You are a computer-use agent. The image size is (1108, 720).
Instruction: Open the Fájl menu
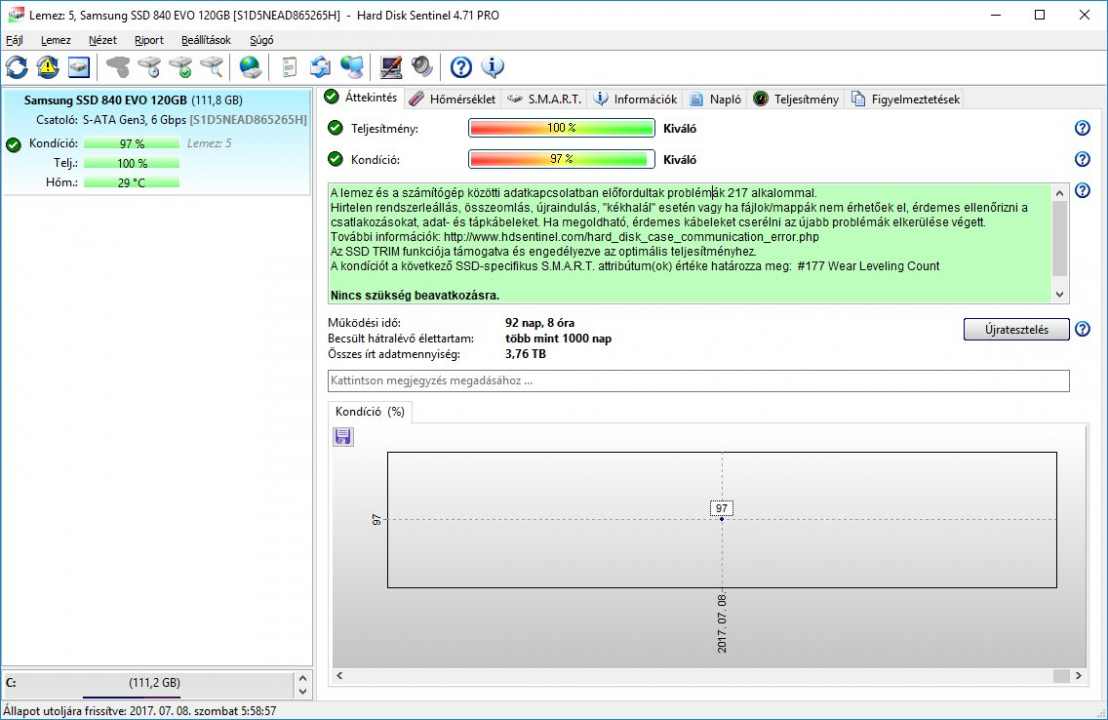pos(14,40)
